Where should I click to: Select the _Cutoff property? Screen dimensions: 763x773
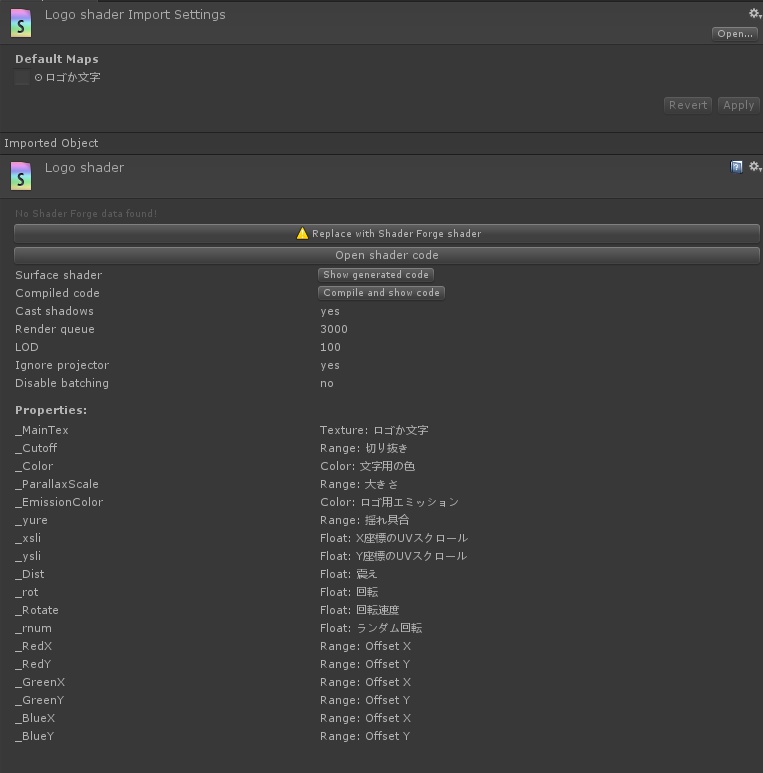pos(36,448)
